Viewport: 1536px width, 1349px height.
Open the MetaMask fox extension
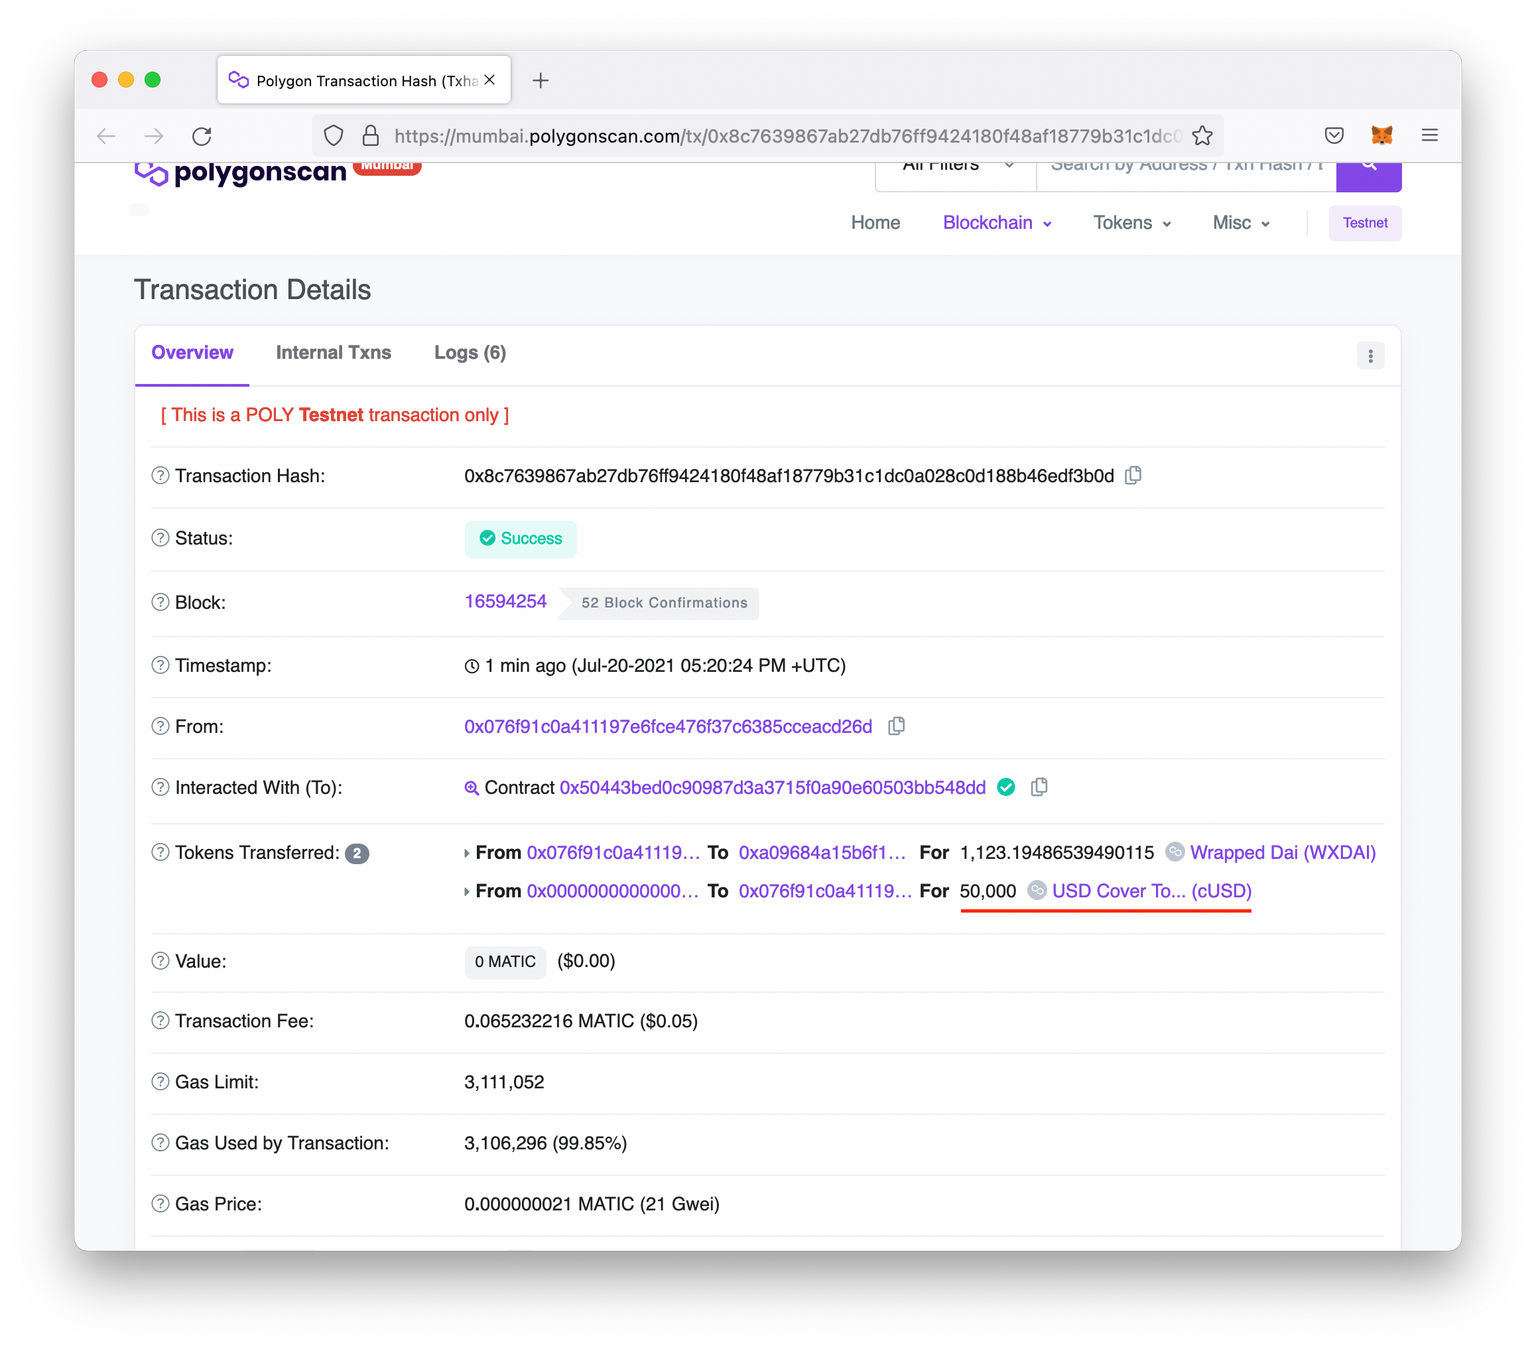pyautogui.click(x=1382, y=135)
